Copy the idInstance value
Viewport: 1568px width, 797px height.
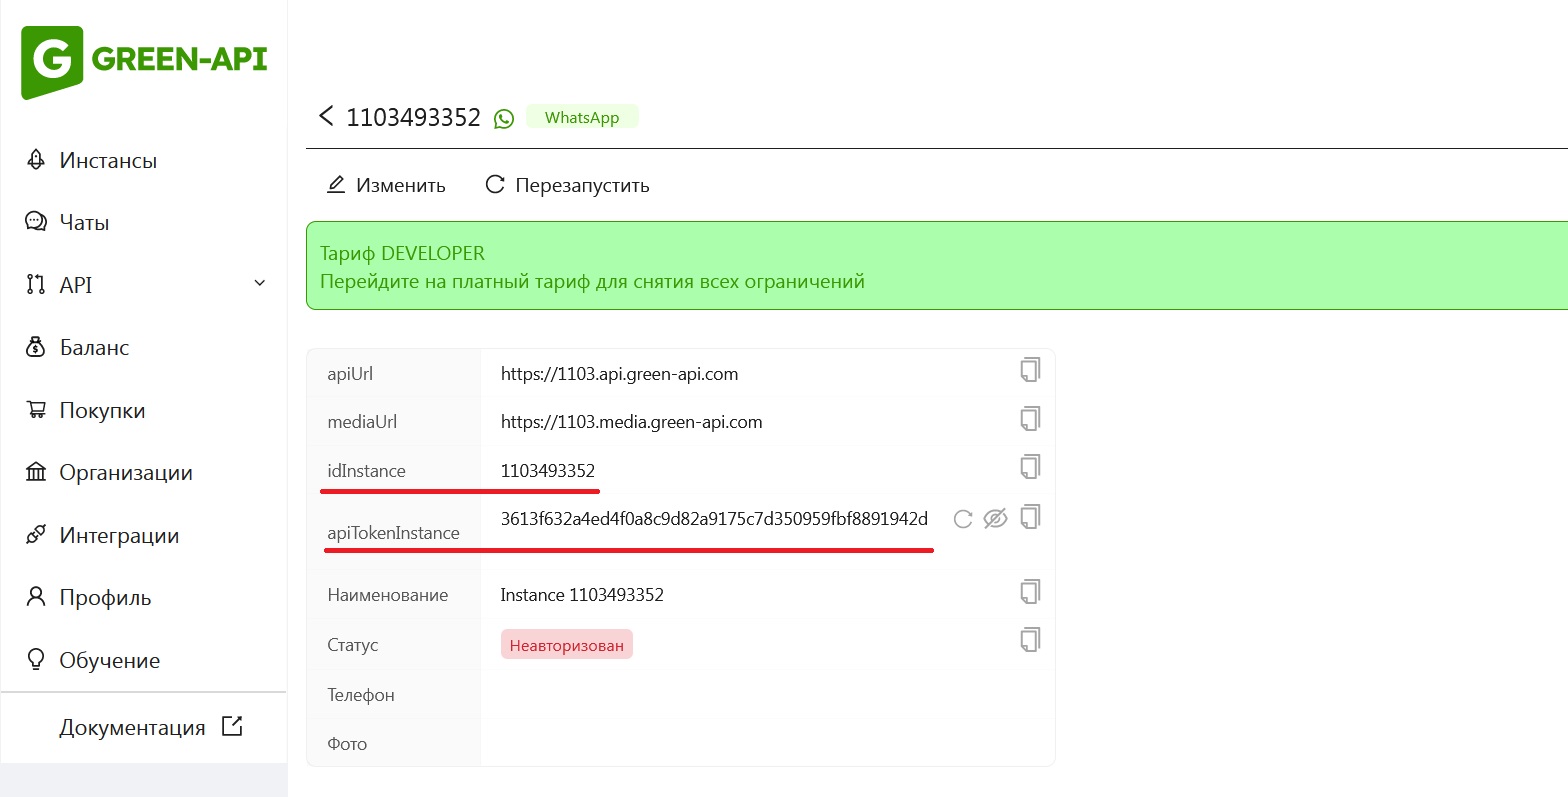point(1030,467)
